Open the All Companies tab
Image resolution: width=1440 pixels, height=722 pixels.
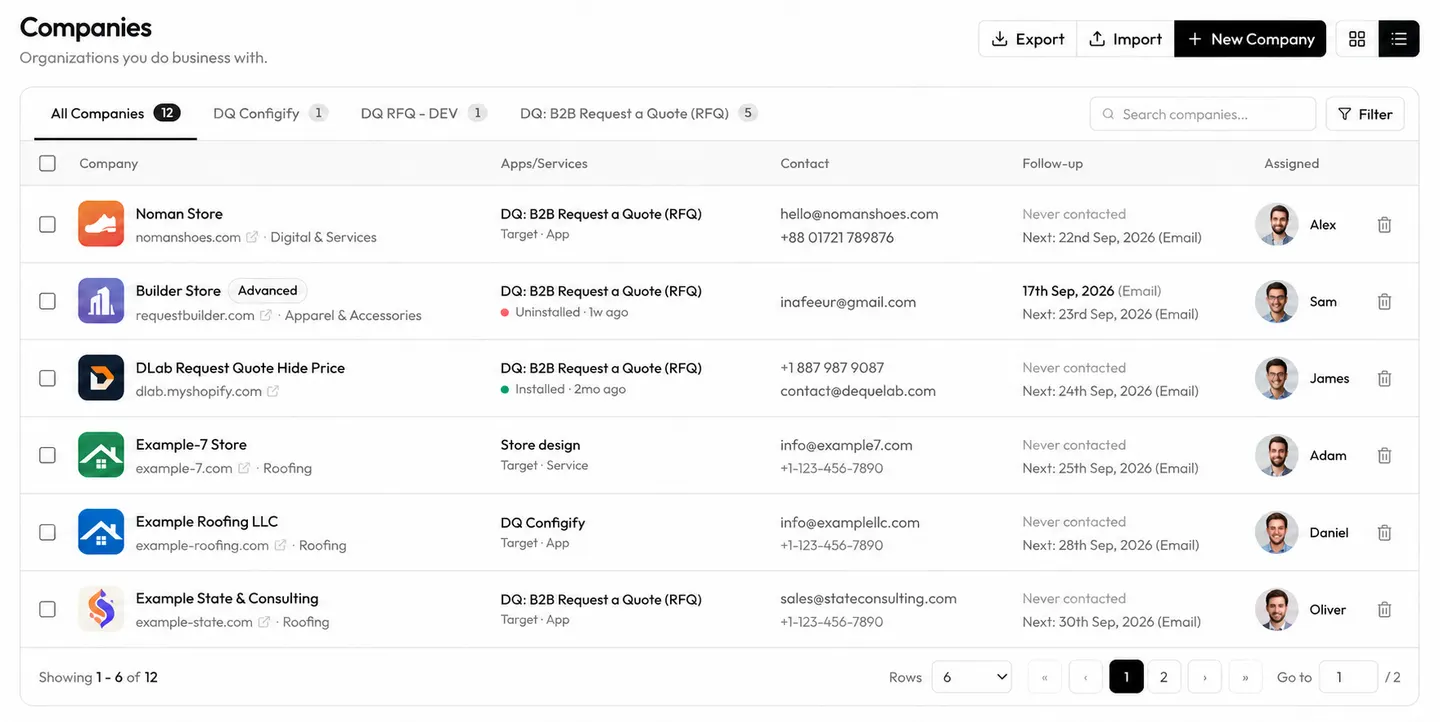point(115,113)
